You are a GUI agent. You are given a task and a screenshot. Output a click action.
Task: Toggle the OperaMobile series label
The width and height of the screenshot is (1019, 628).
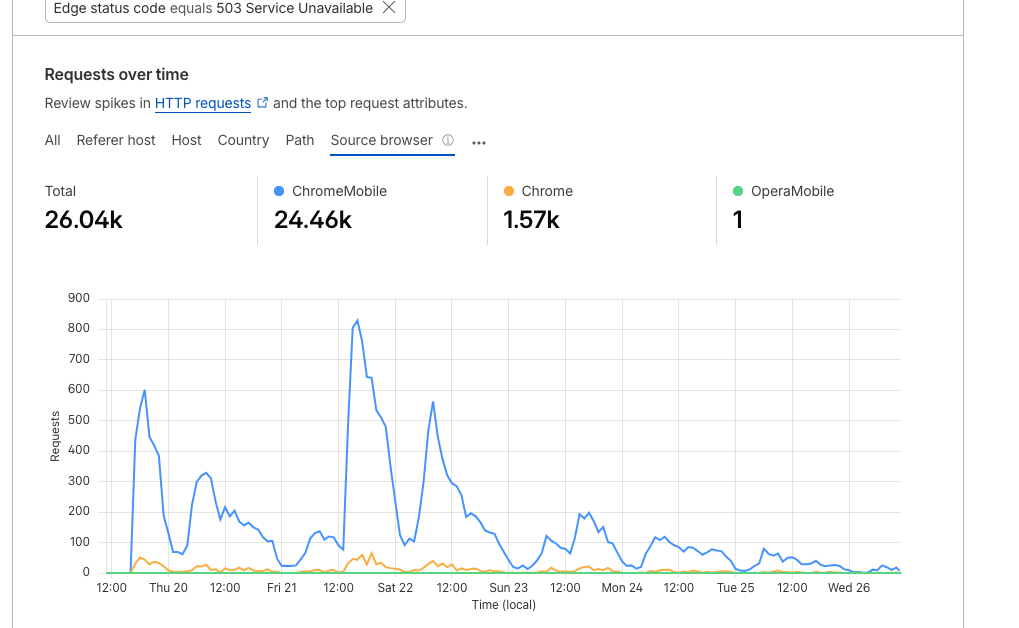tap(792, 191)
